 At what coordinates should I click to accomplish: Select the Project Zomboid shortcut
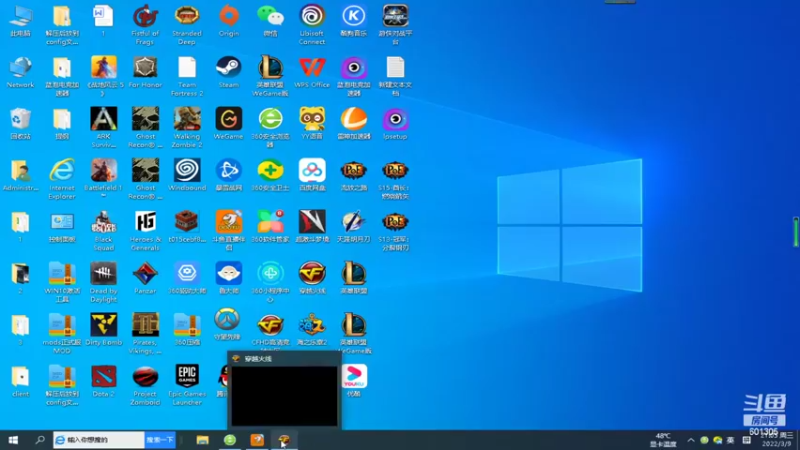pyautogui.click(x=145, y=385)
